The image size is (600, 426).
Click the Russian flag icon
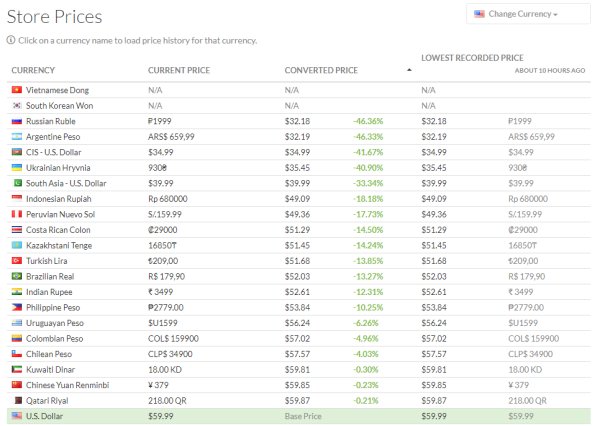(x=16, y=121)
